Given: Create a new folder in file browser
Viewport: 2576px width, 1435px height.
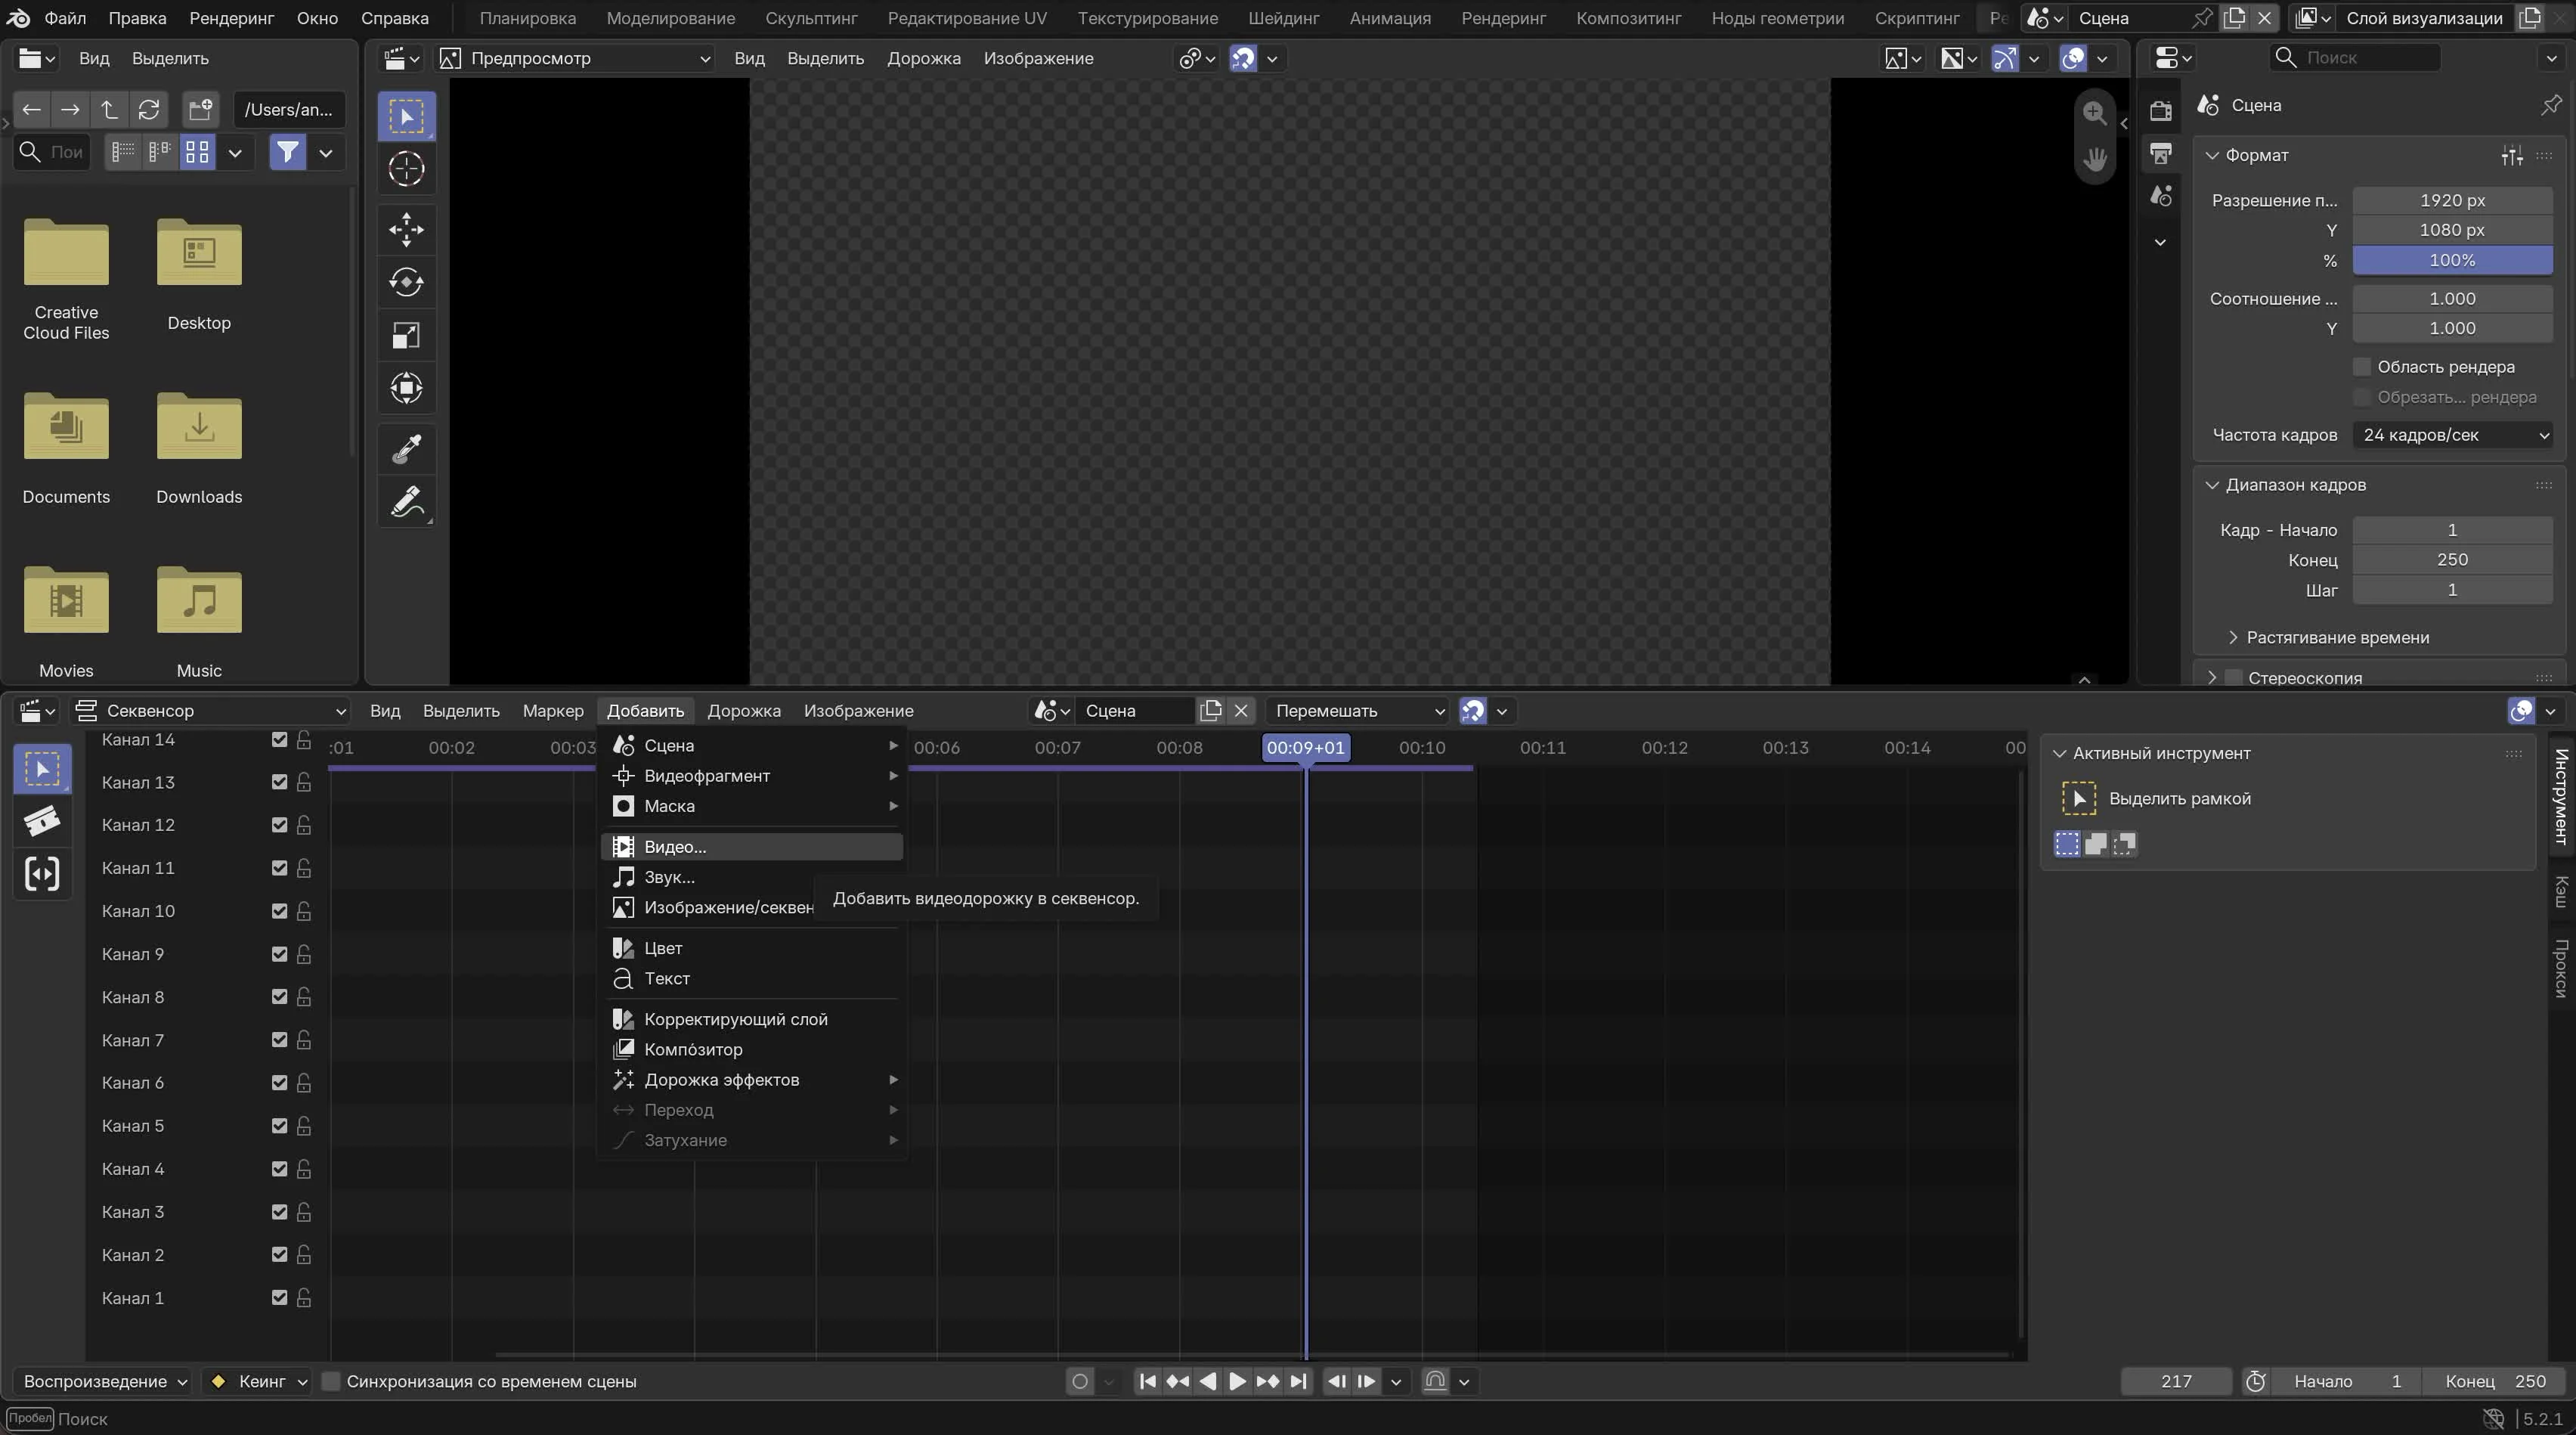Looking at the screenshot, I should tap(200, 110).
